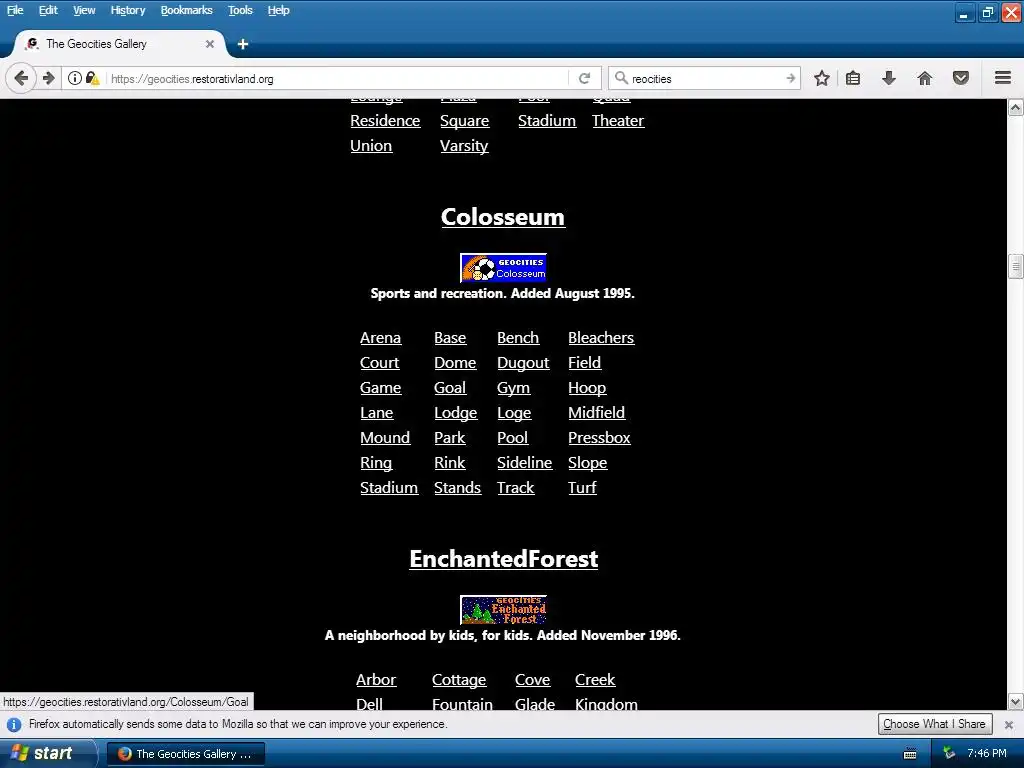This screenshot has height=768, width=1024.
Task: Click the taskbar clock showing 7:46 PM
Action: coord(987,754)
